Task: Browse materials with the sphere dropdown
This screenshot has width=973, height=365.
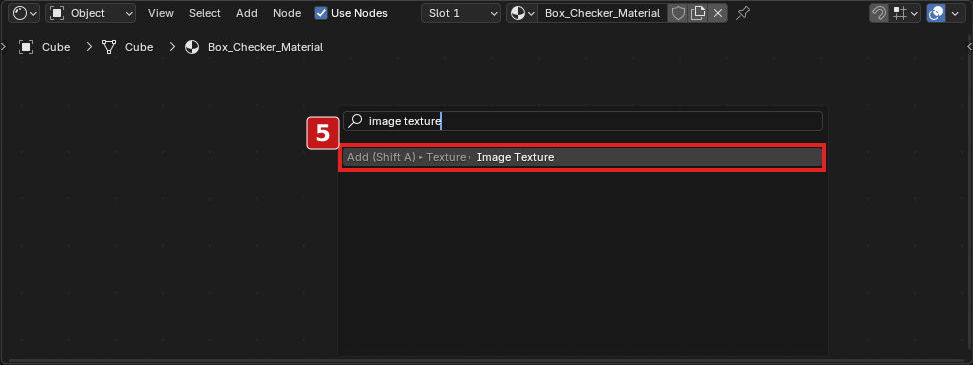Action: click(x=522, y=13)
